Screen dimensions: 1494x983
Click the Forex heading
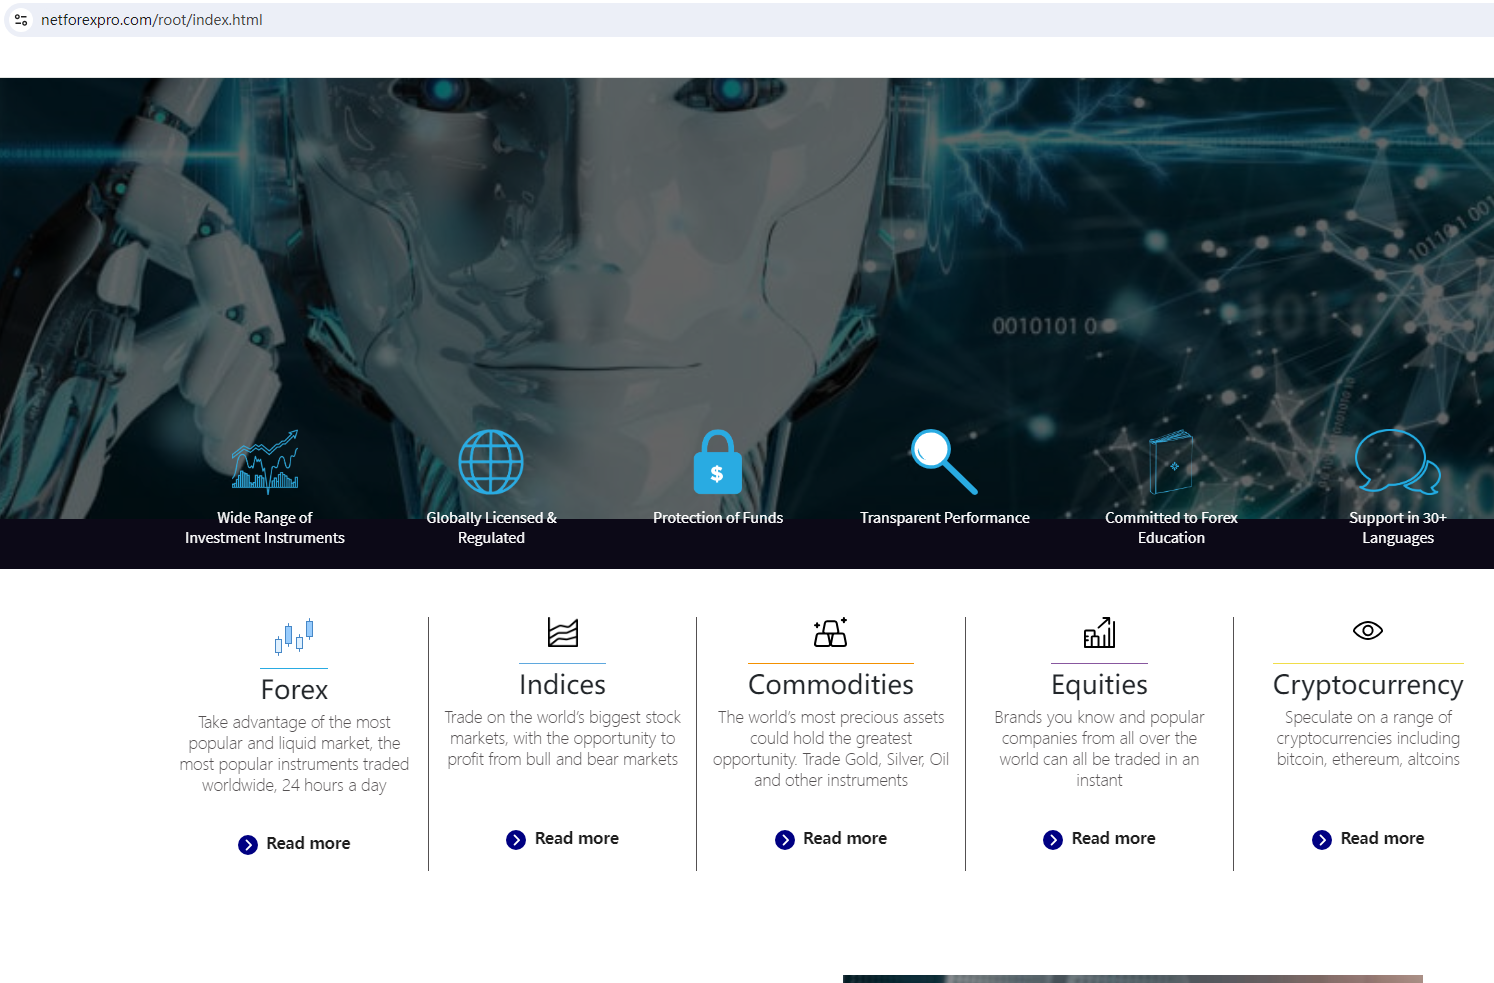pyautogui.click(x=294, y=690)
